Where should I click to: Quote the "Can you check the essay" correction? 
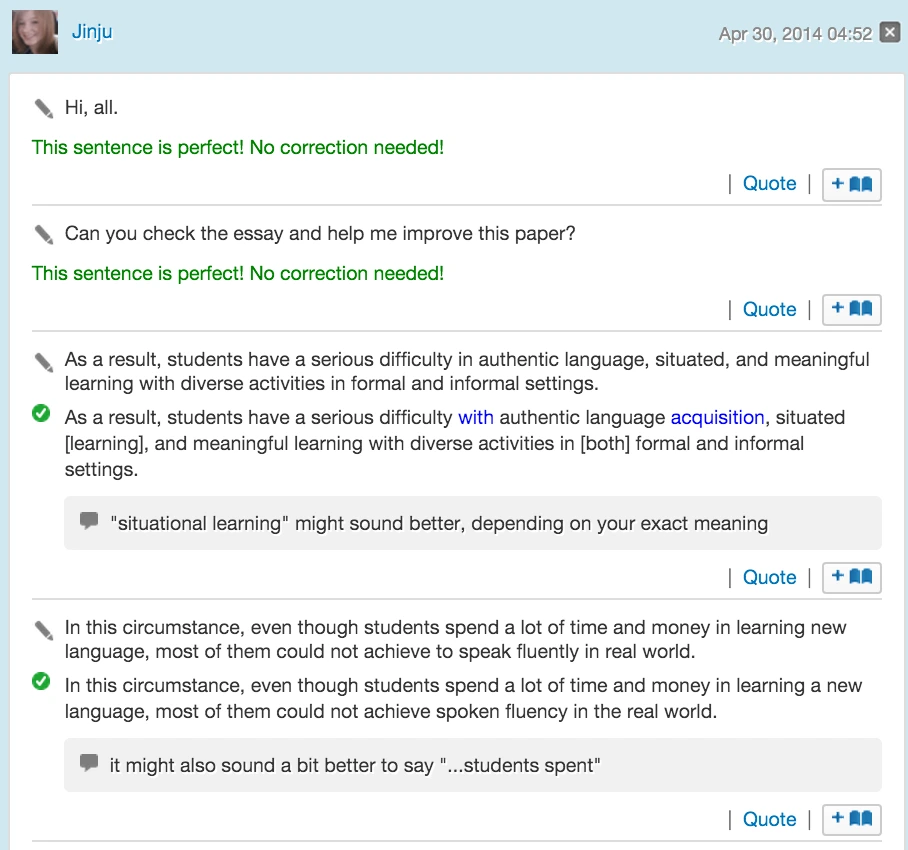point(769,310)
